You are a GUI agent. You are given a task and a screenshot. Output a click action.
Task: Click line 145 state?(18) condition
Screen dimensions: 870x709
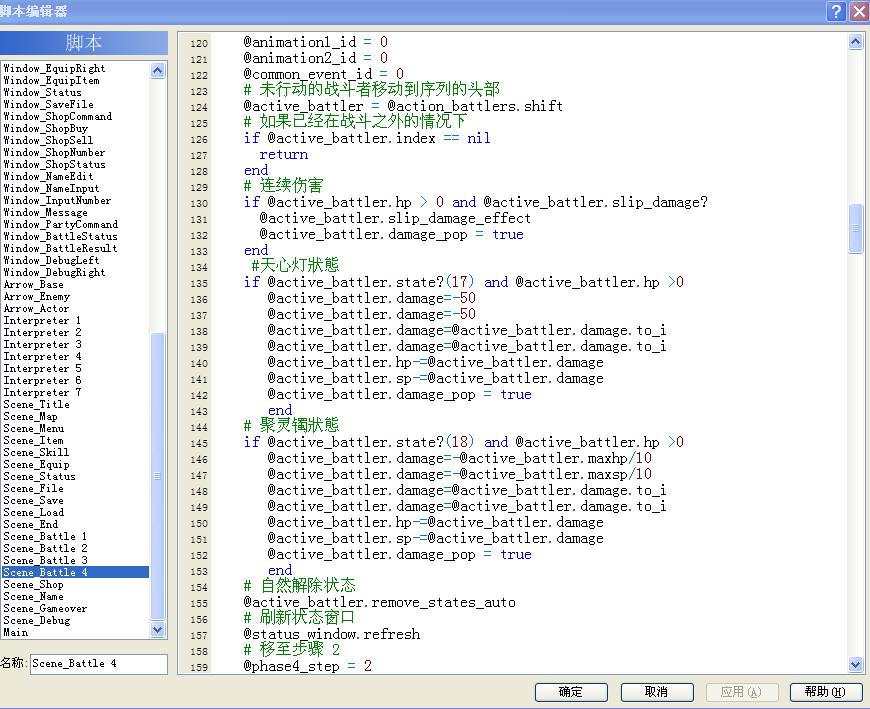464,442
